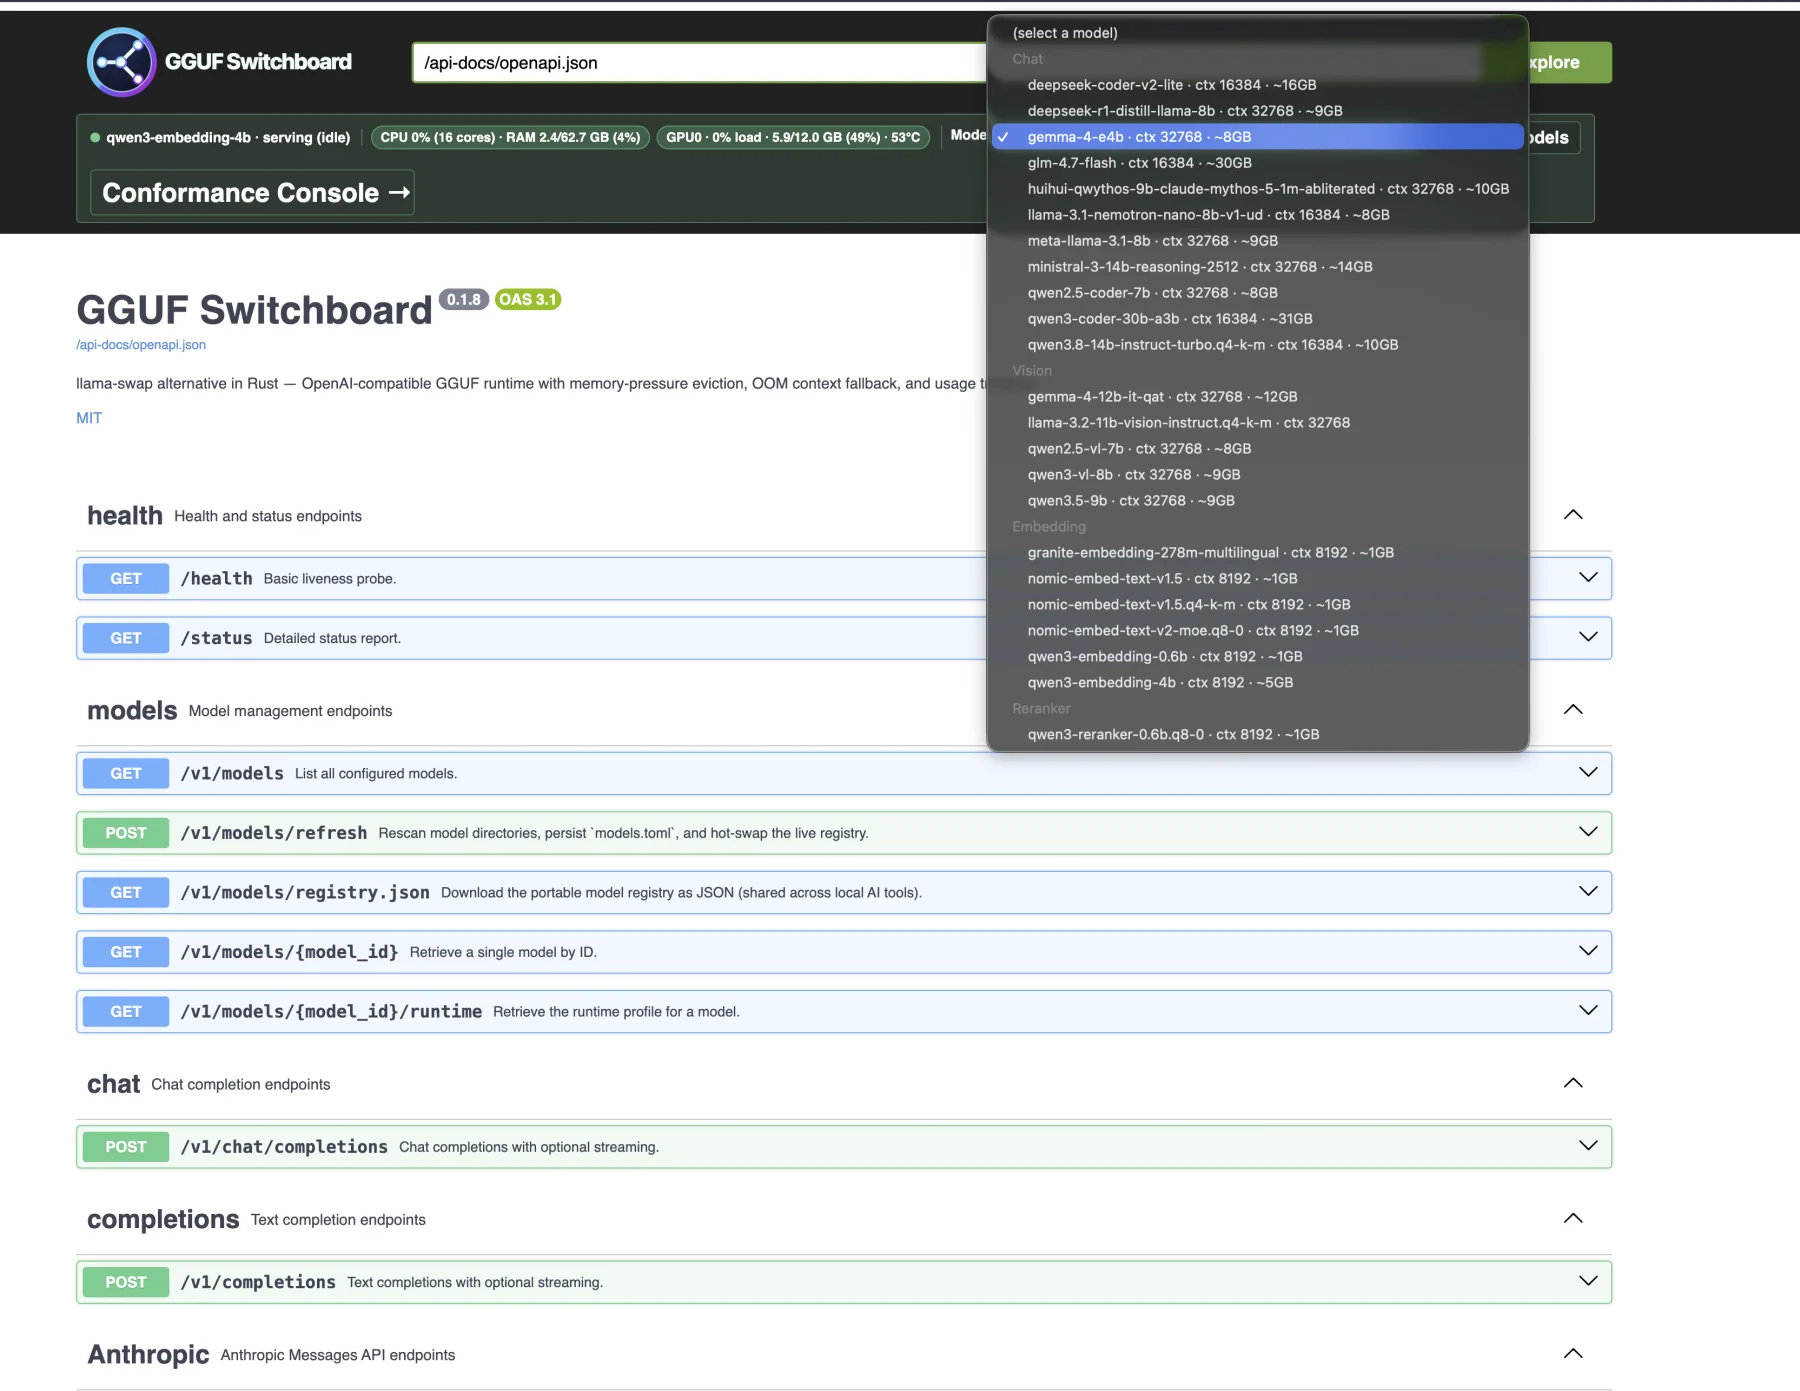Click the POST badge for /v1/completions
This screenshot has height=1391, width=1800.
click(x=126, y=1282)
